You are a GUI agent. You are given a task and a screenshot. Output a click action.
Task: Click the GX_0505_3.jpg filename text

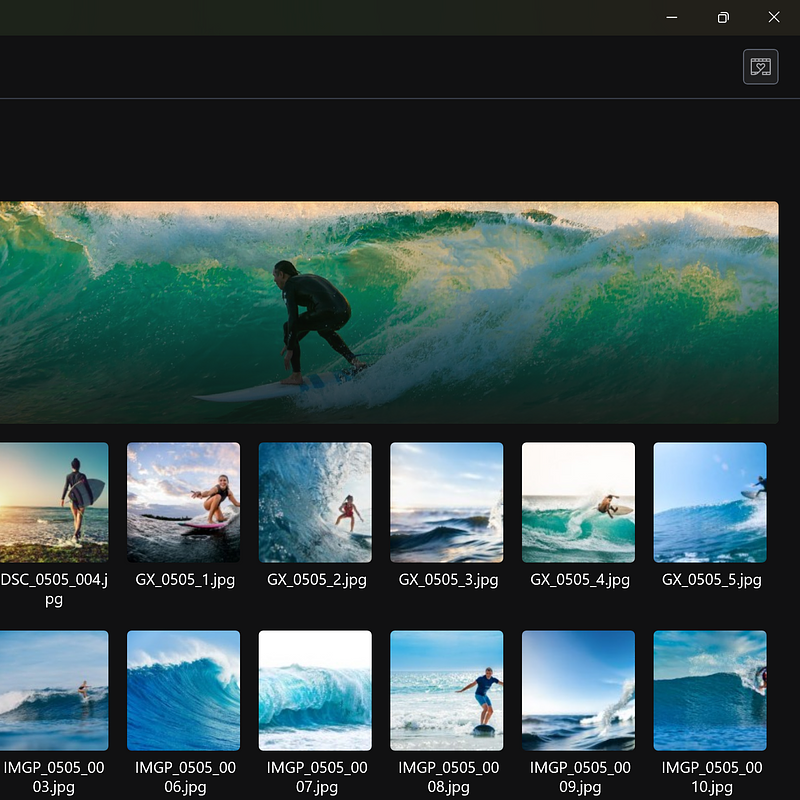coord(448,580)
